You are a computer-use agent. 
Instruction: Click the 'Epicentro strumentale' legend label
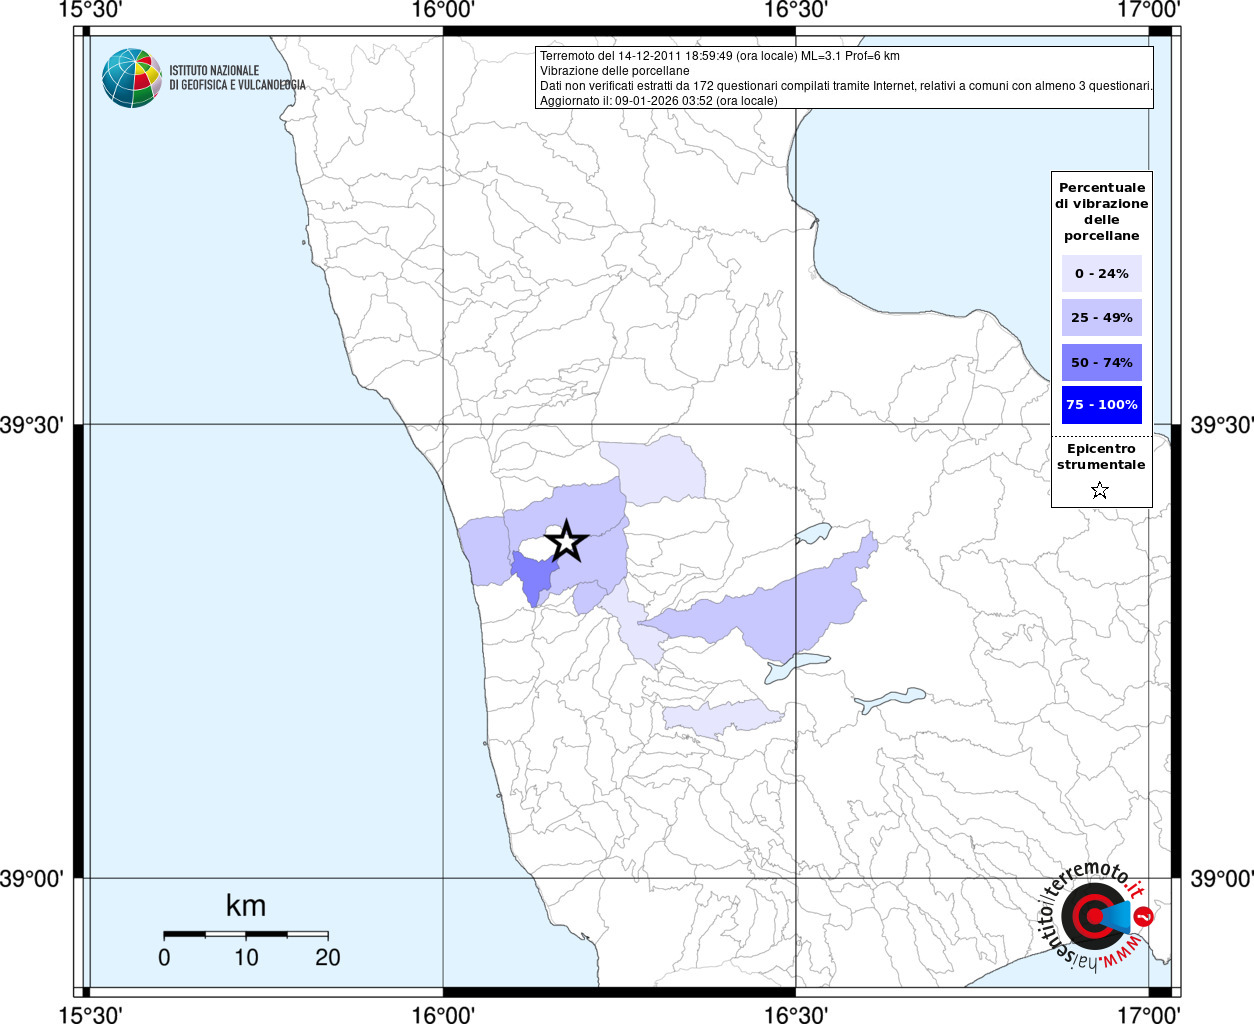tap(1101, 457)
